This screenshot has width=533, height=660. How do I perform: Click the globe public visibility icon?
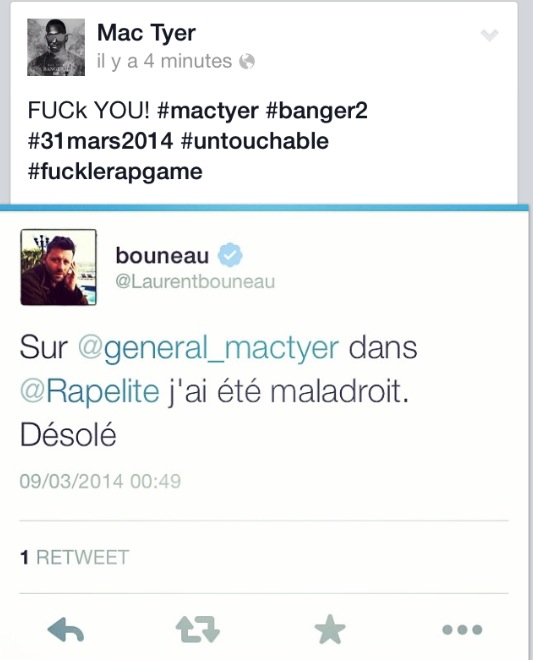(x=247, y=61)
